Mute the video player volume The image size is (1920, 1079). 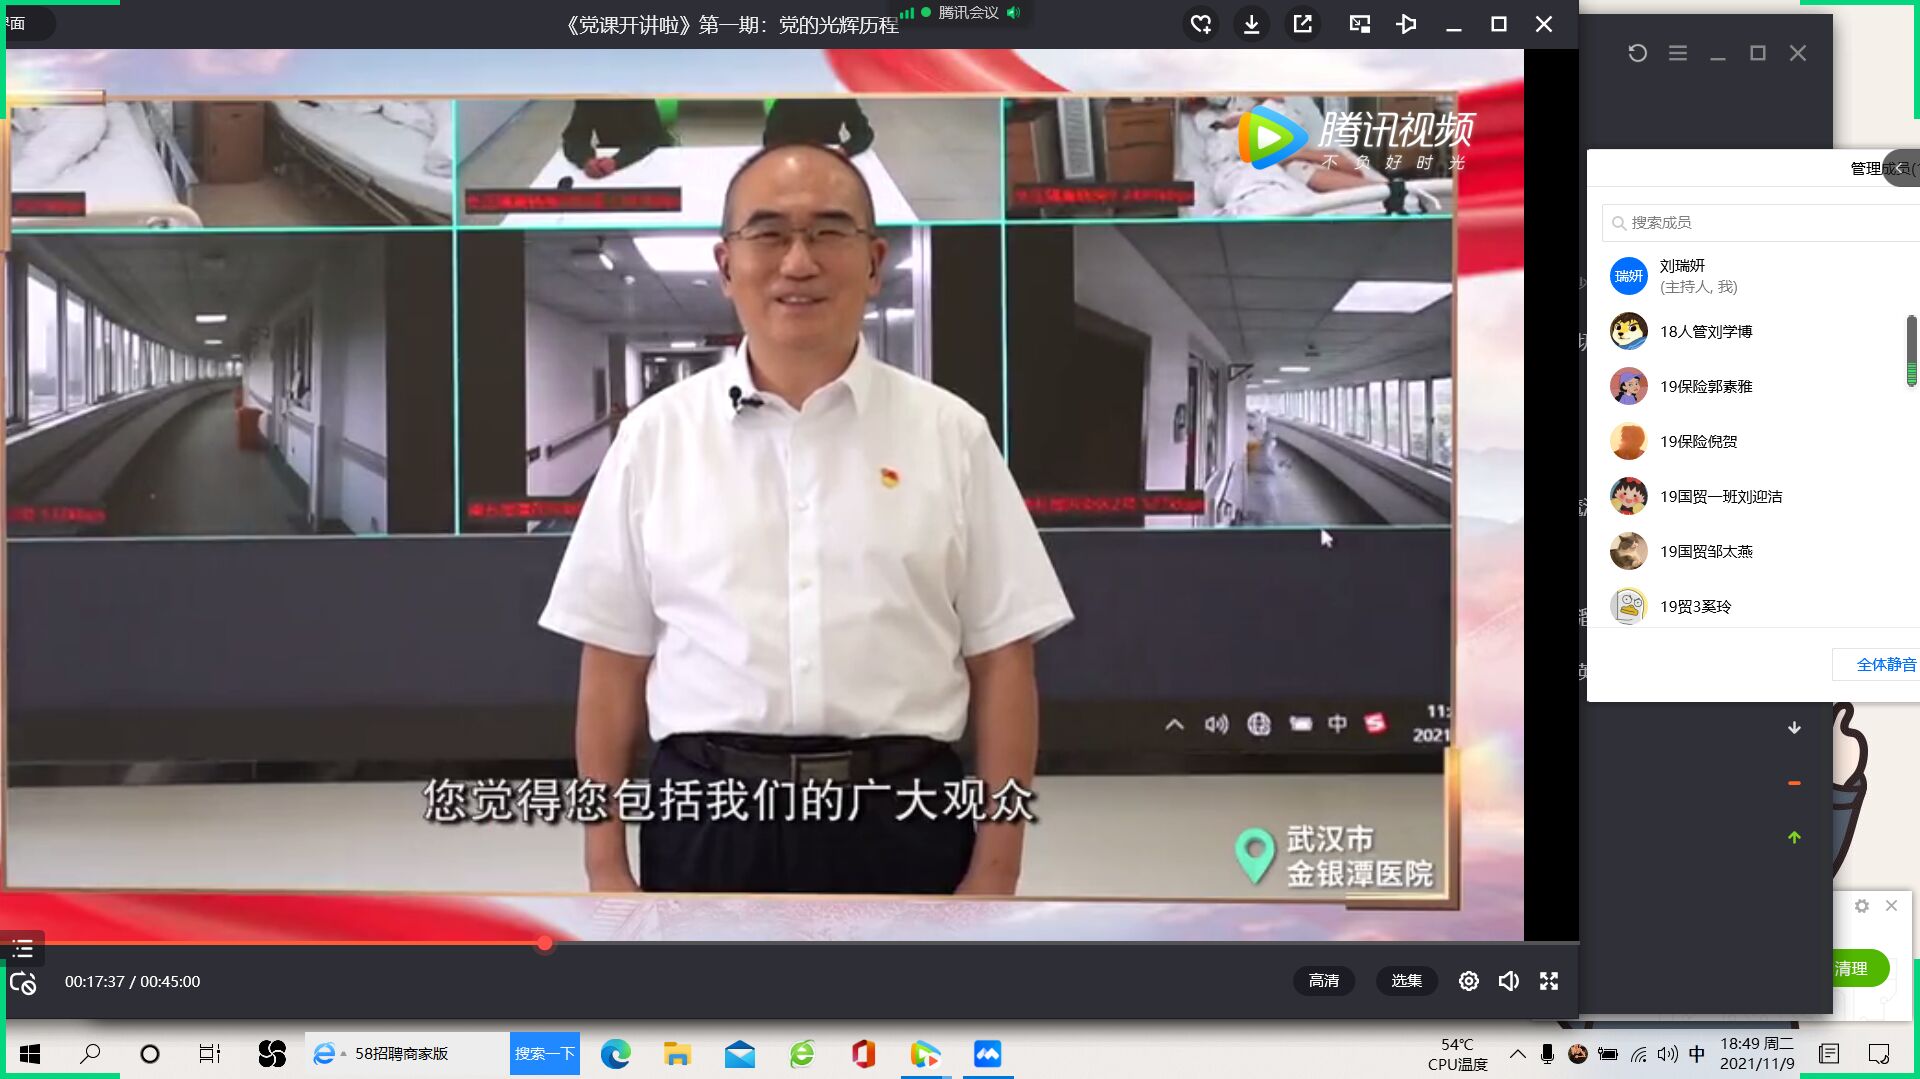(x=1508, y=981)
